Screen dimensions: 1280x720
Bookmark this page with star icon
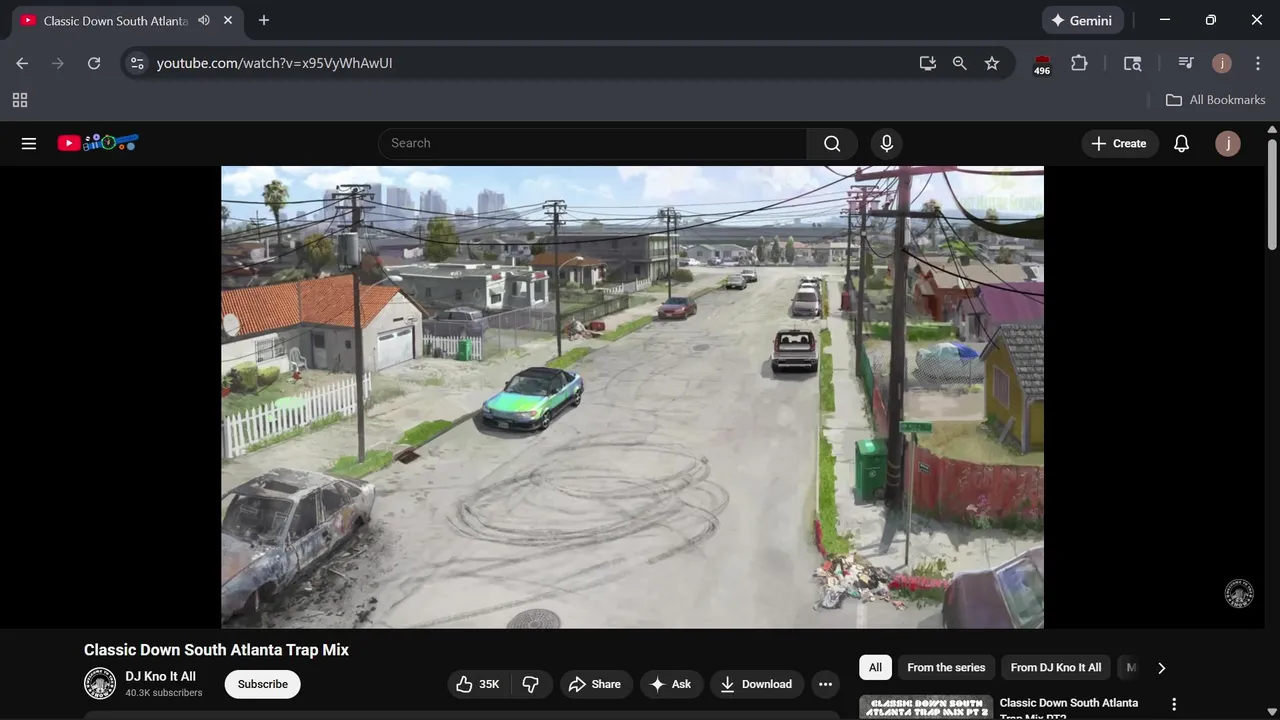click(992, 63)
